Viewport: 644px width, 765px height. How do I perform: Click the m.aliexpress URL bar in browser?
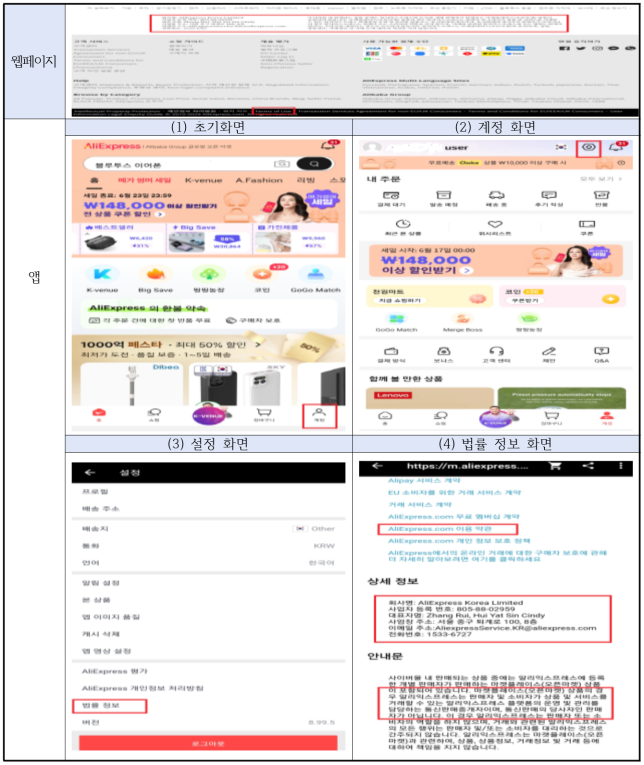(467, 466)
